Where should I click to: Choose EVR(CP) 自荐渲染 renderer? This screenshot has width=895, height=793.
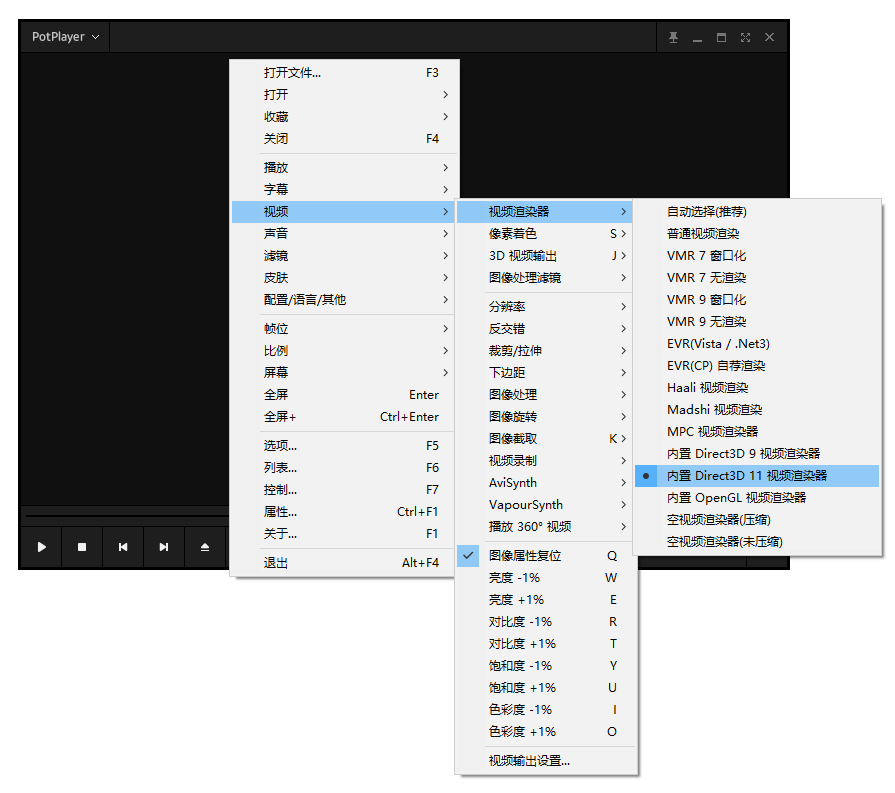coord(757,365)
